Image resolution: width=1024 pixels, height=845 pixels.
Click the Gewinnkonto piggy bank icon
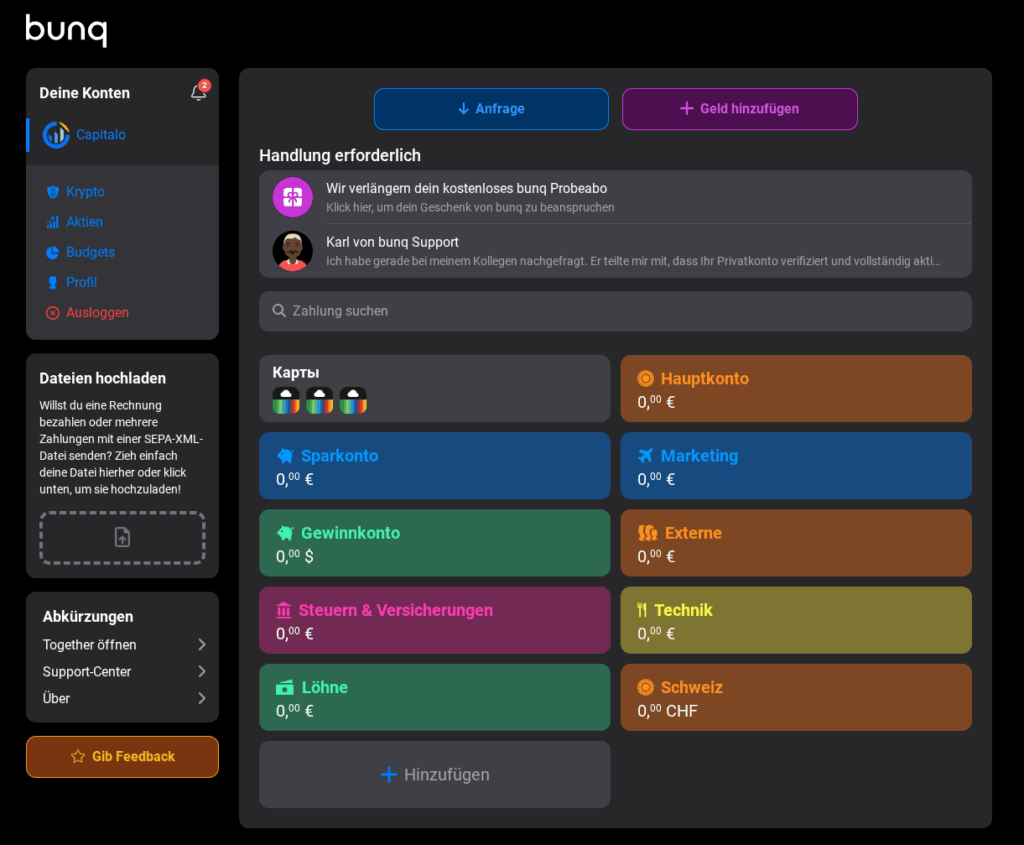click(285, 533)
